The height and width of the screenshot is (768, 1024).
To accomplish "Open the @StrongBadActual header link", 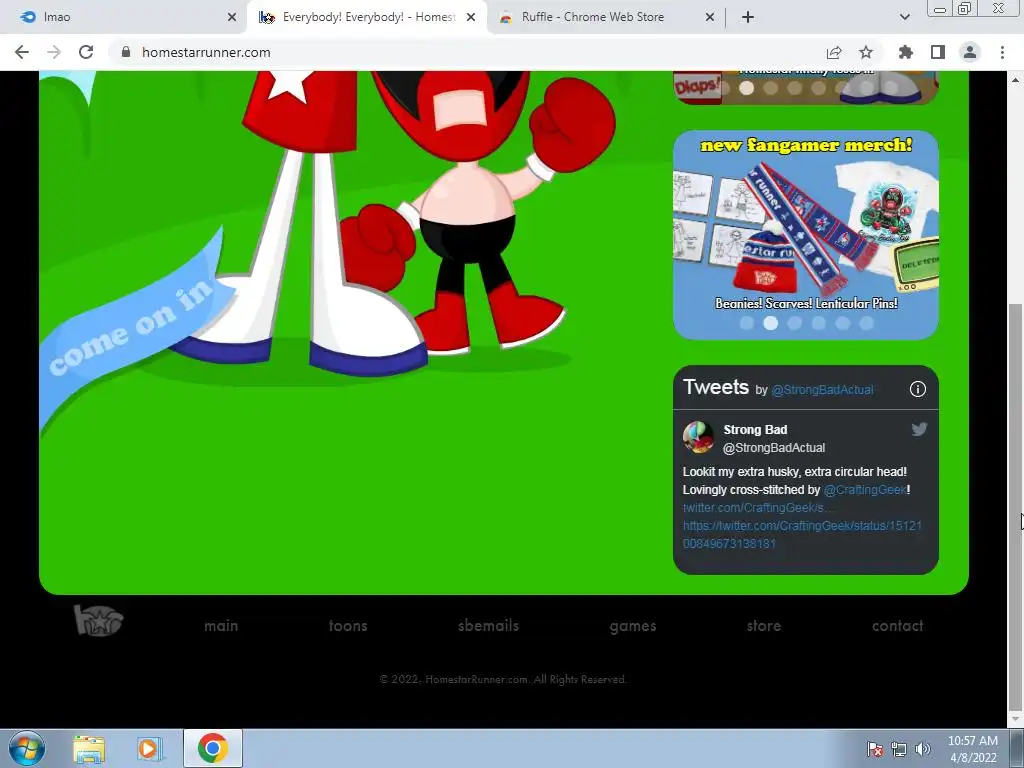I will 822,390.
